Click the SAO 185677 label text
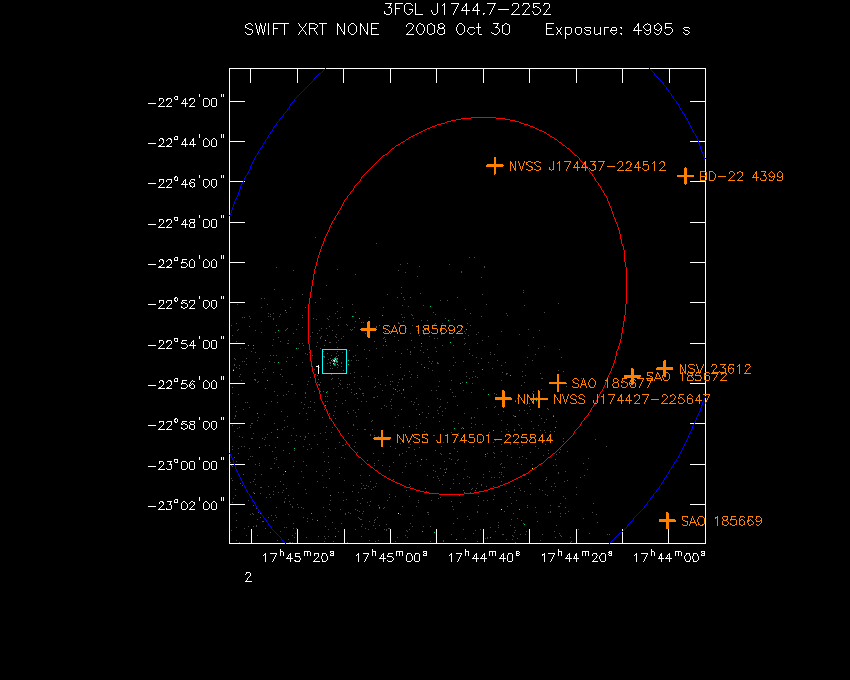The width and height of the screenshot is (850, 680). click(612, 383)
